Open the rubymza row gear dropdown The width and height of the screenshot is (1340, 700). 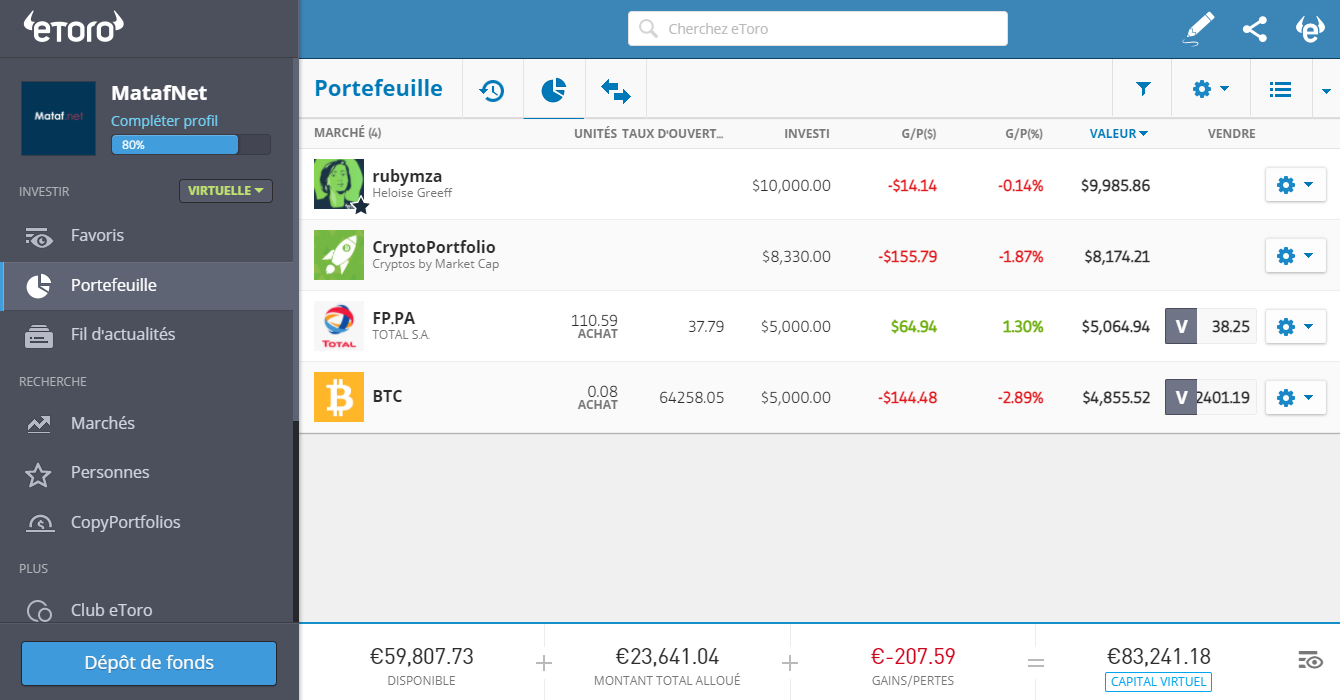point(1296,185)
